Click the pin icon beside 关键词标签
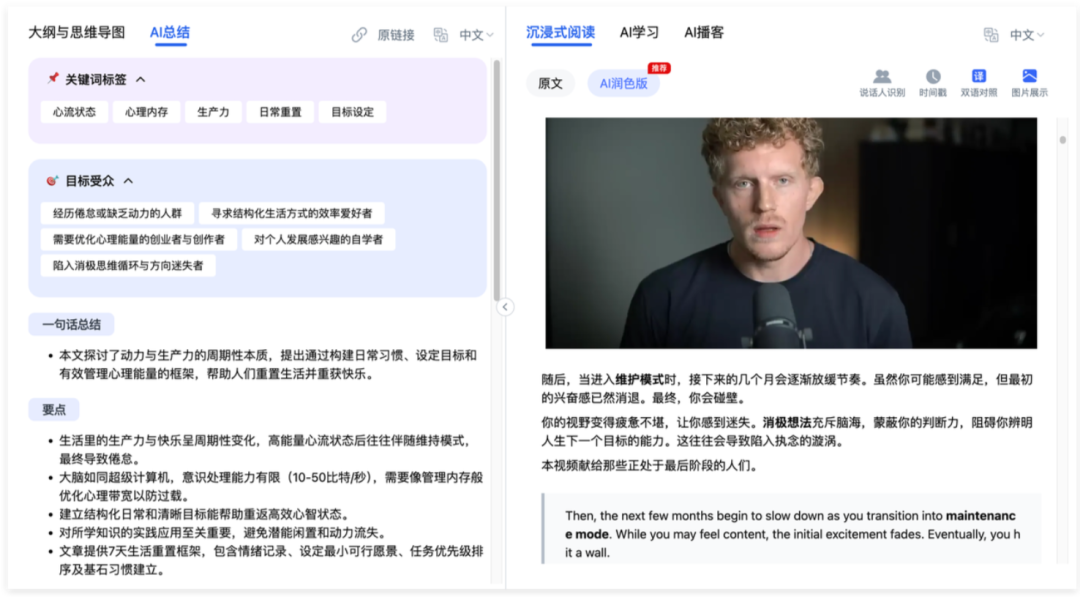This screenshot has width=1080, height=597. point(53,78)
